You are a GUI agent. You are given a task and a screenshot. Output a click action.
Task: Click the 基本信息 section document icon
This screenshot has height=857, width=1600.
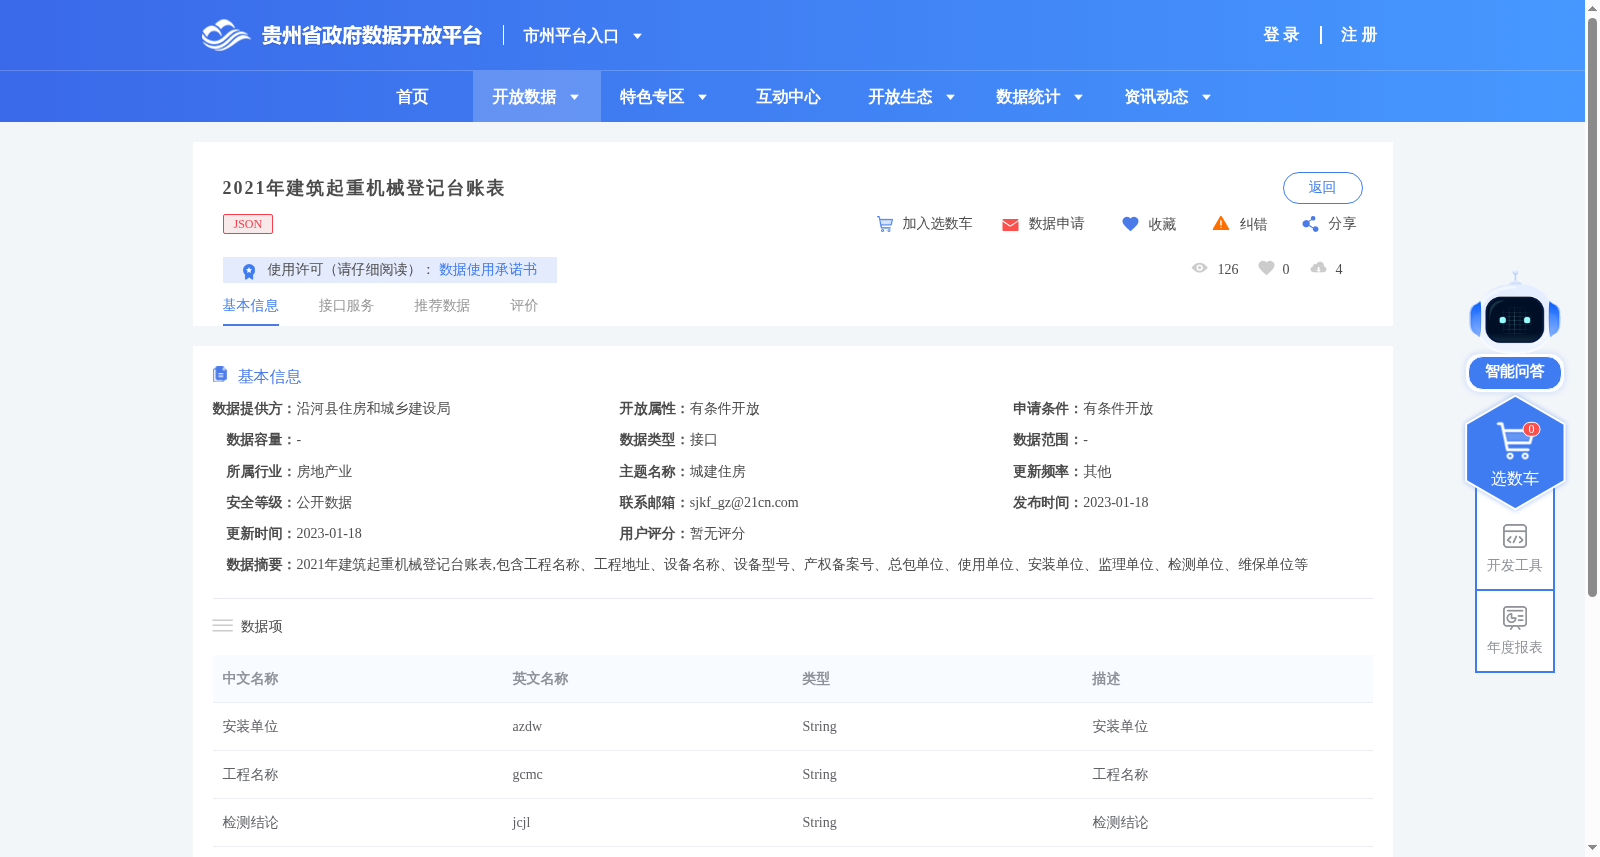pos(220,374)
